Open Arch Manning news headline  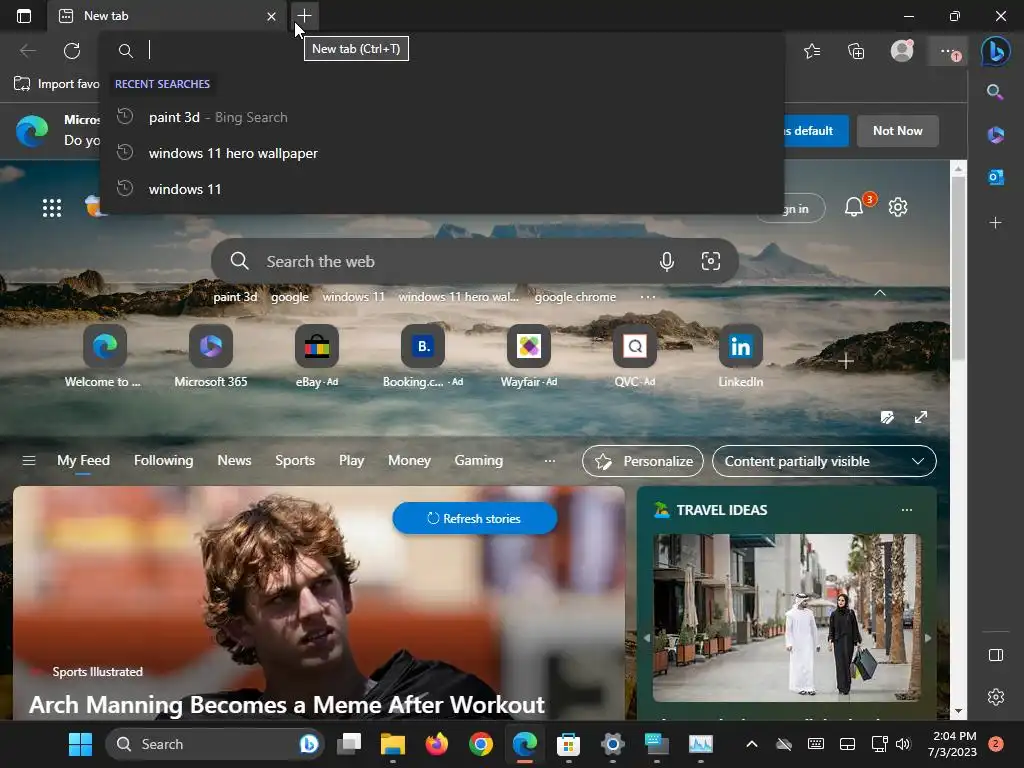[287, 705]
